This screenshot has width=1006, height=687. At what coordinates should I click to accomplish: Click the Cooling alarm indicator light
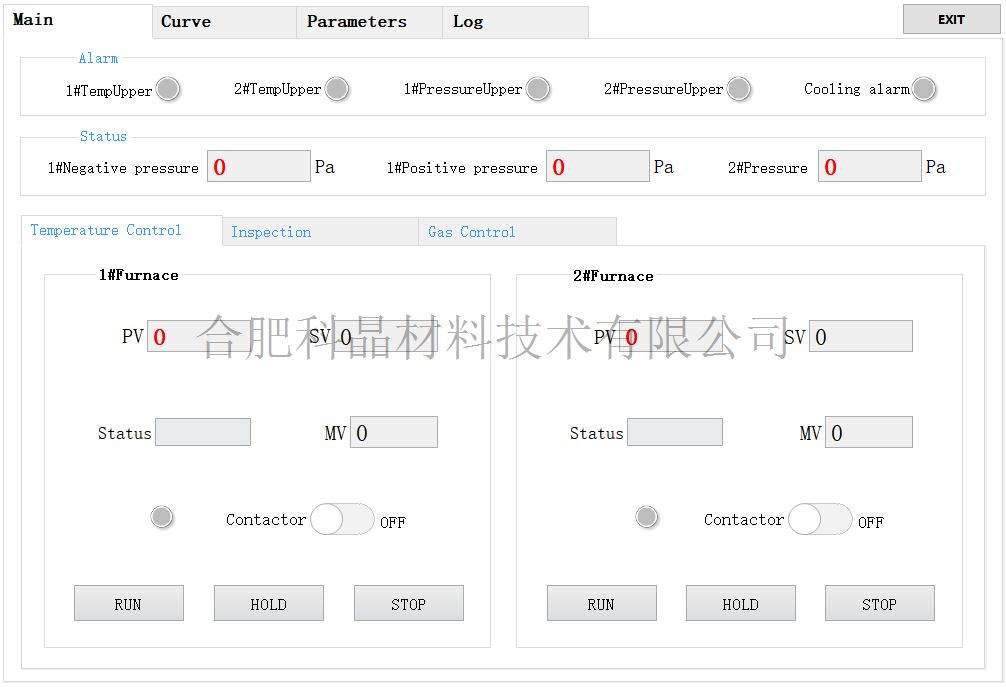[923, 89]
